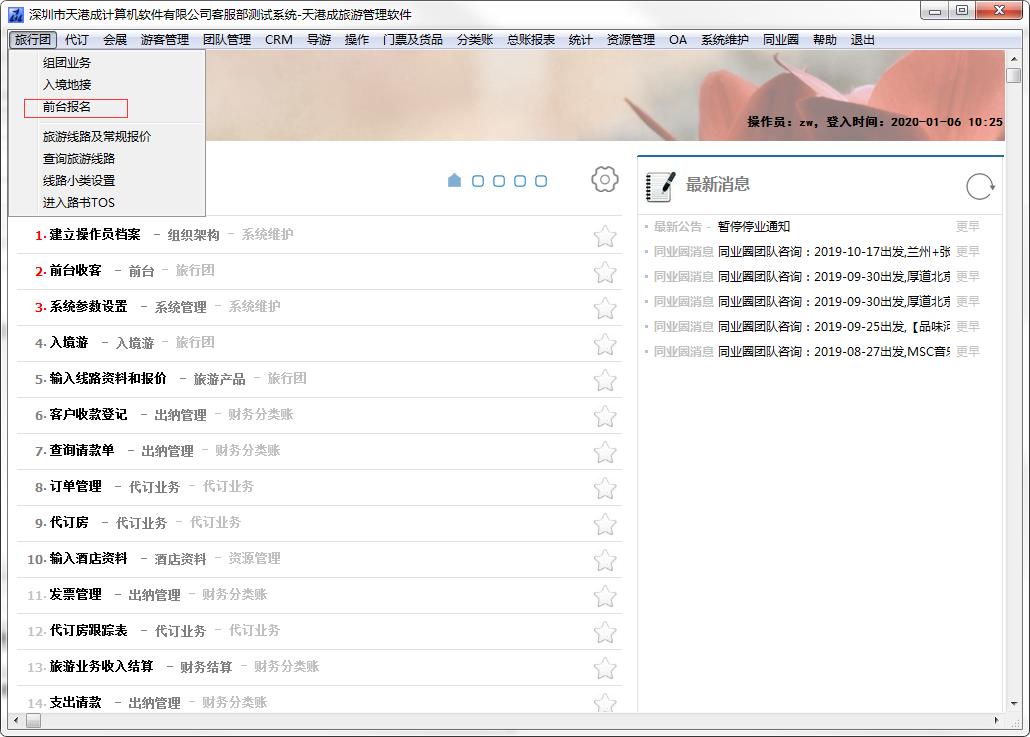This screenshot has width=1030, height=737.
Task: Star the 建立操作员档案 shortcut
Action: point(604,236)
